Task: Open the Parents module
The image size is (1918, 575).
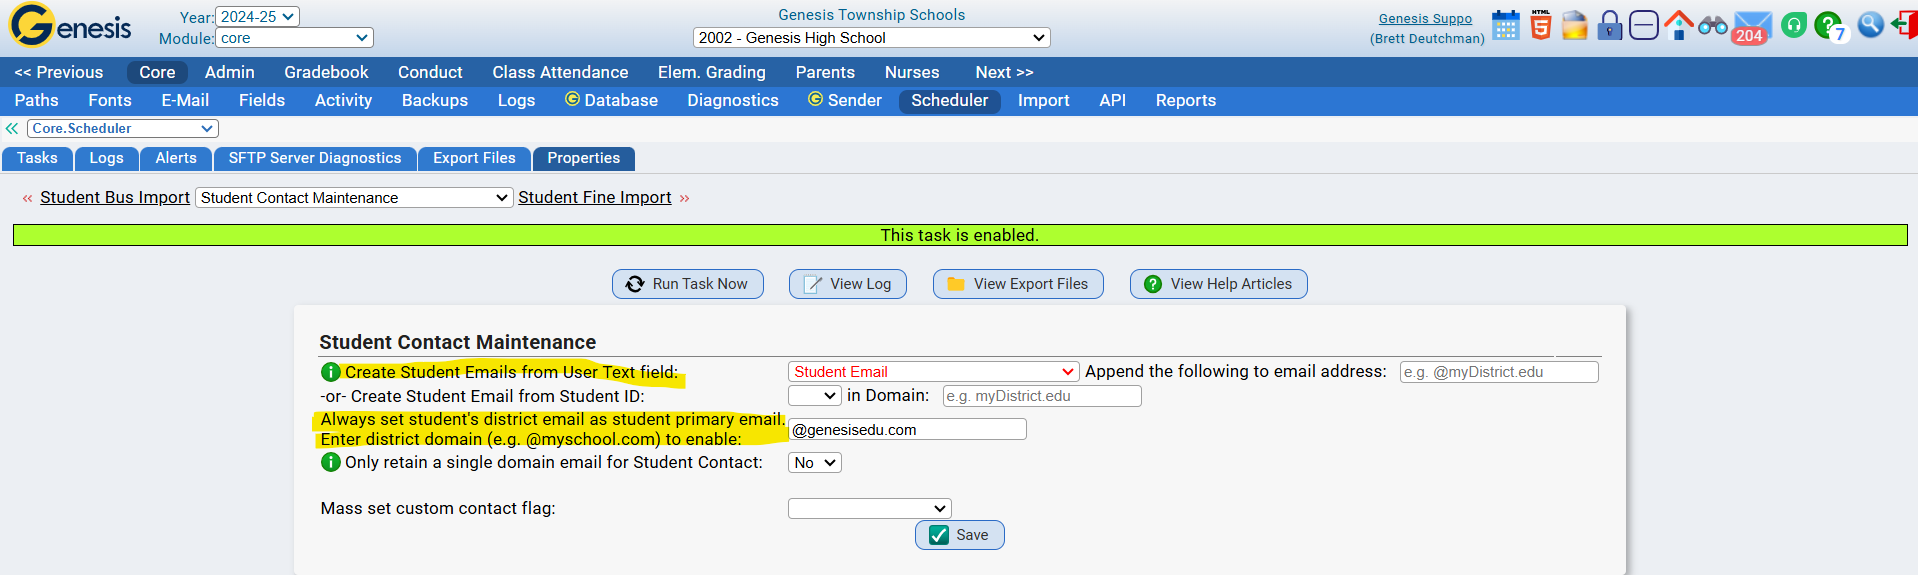Action: tap(825, 72)
